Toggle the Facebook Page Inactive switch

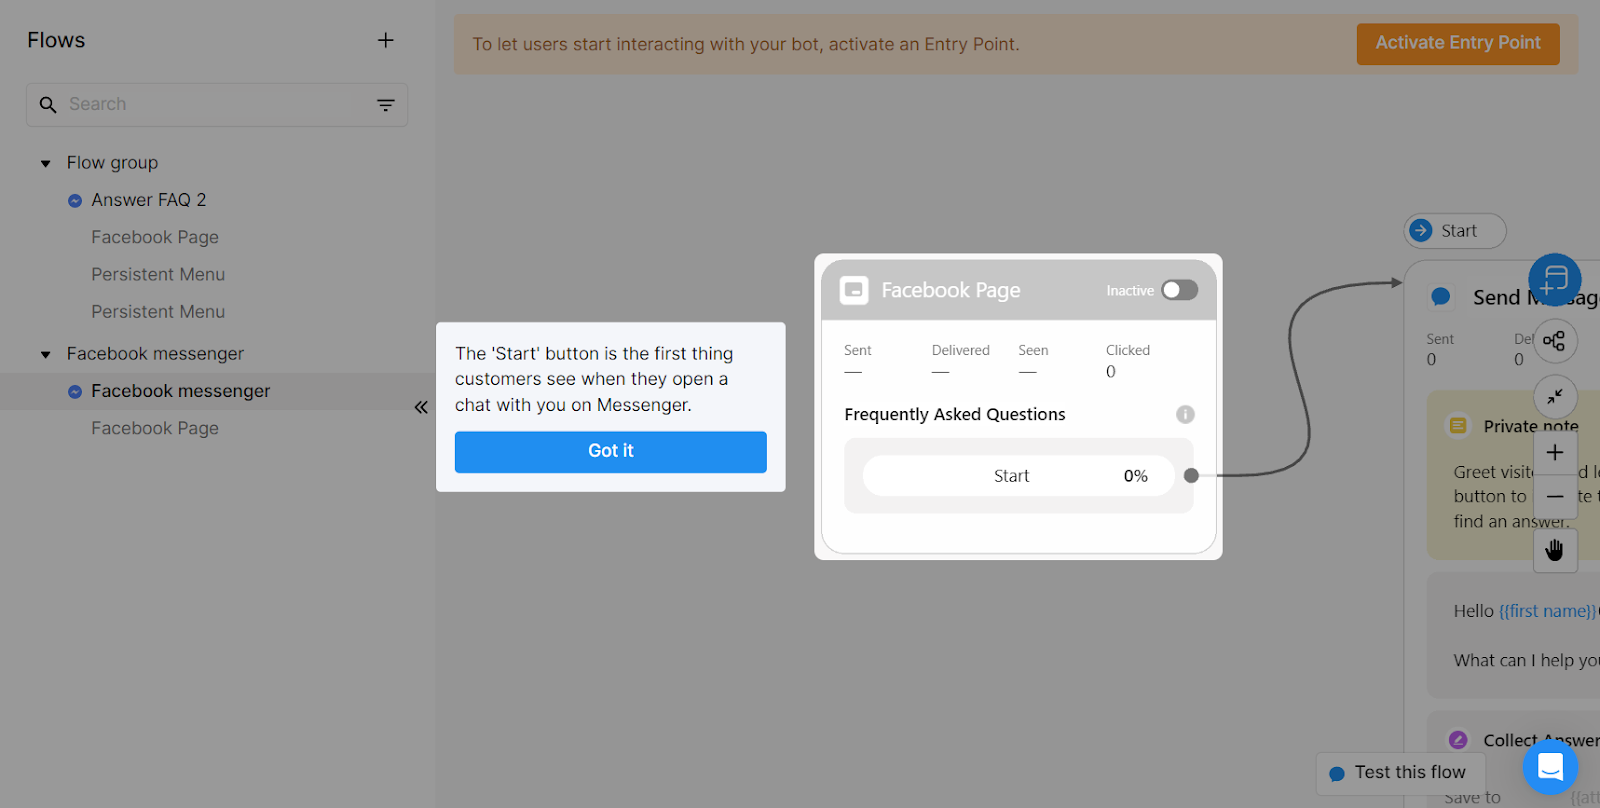(1179, 290)
